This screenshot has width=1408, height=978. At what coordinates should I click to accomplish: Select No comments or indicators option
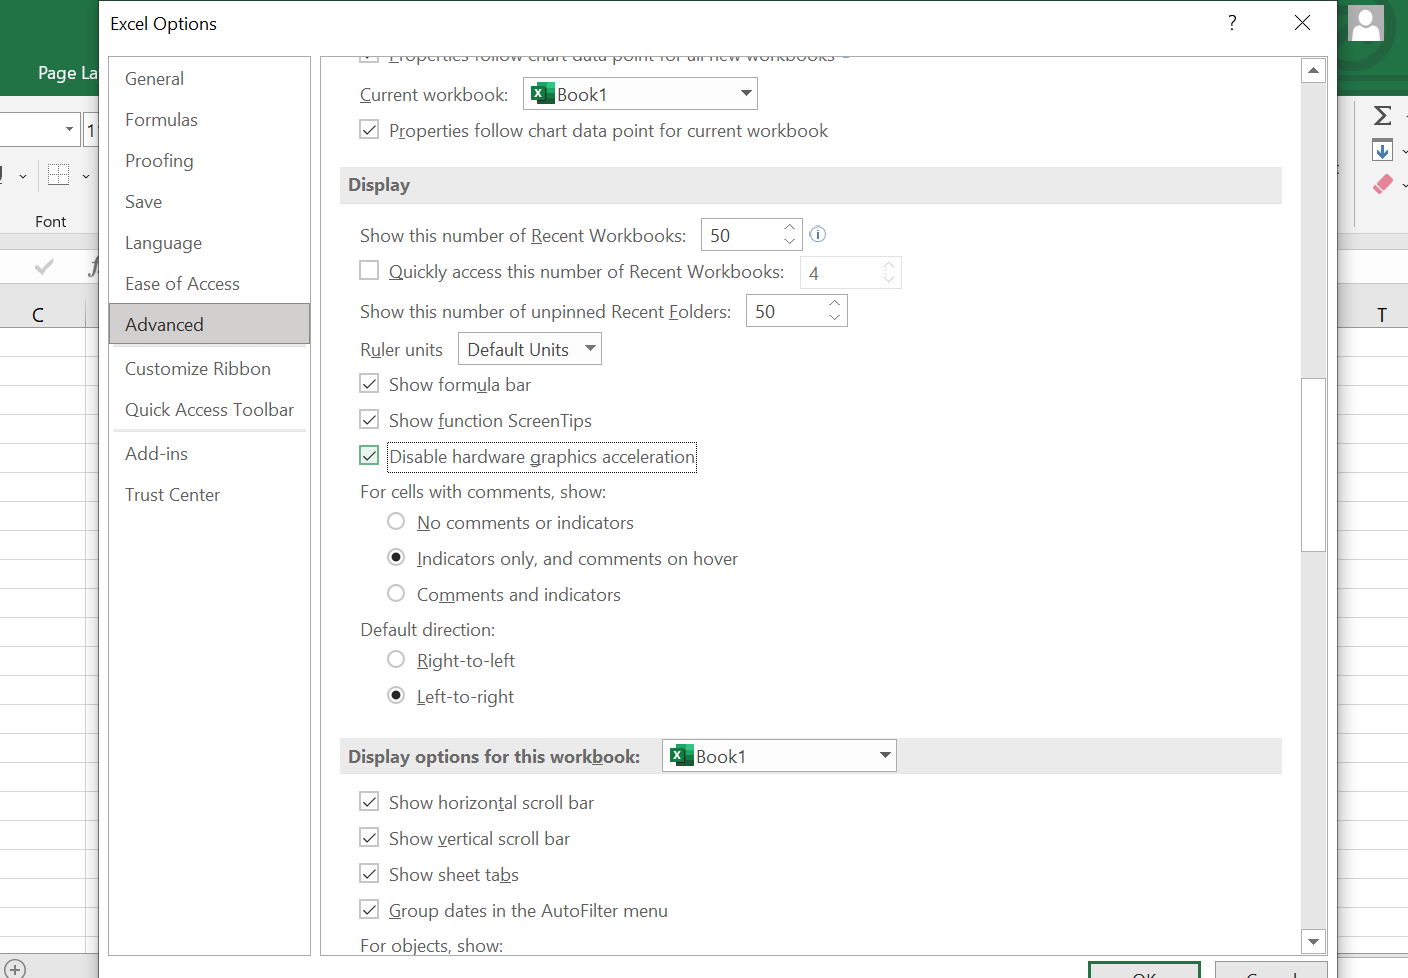coord(396,522)
